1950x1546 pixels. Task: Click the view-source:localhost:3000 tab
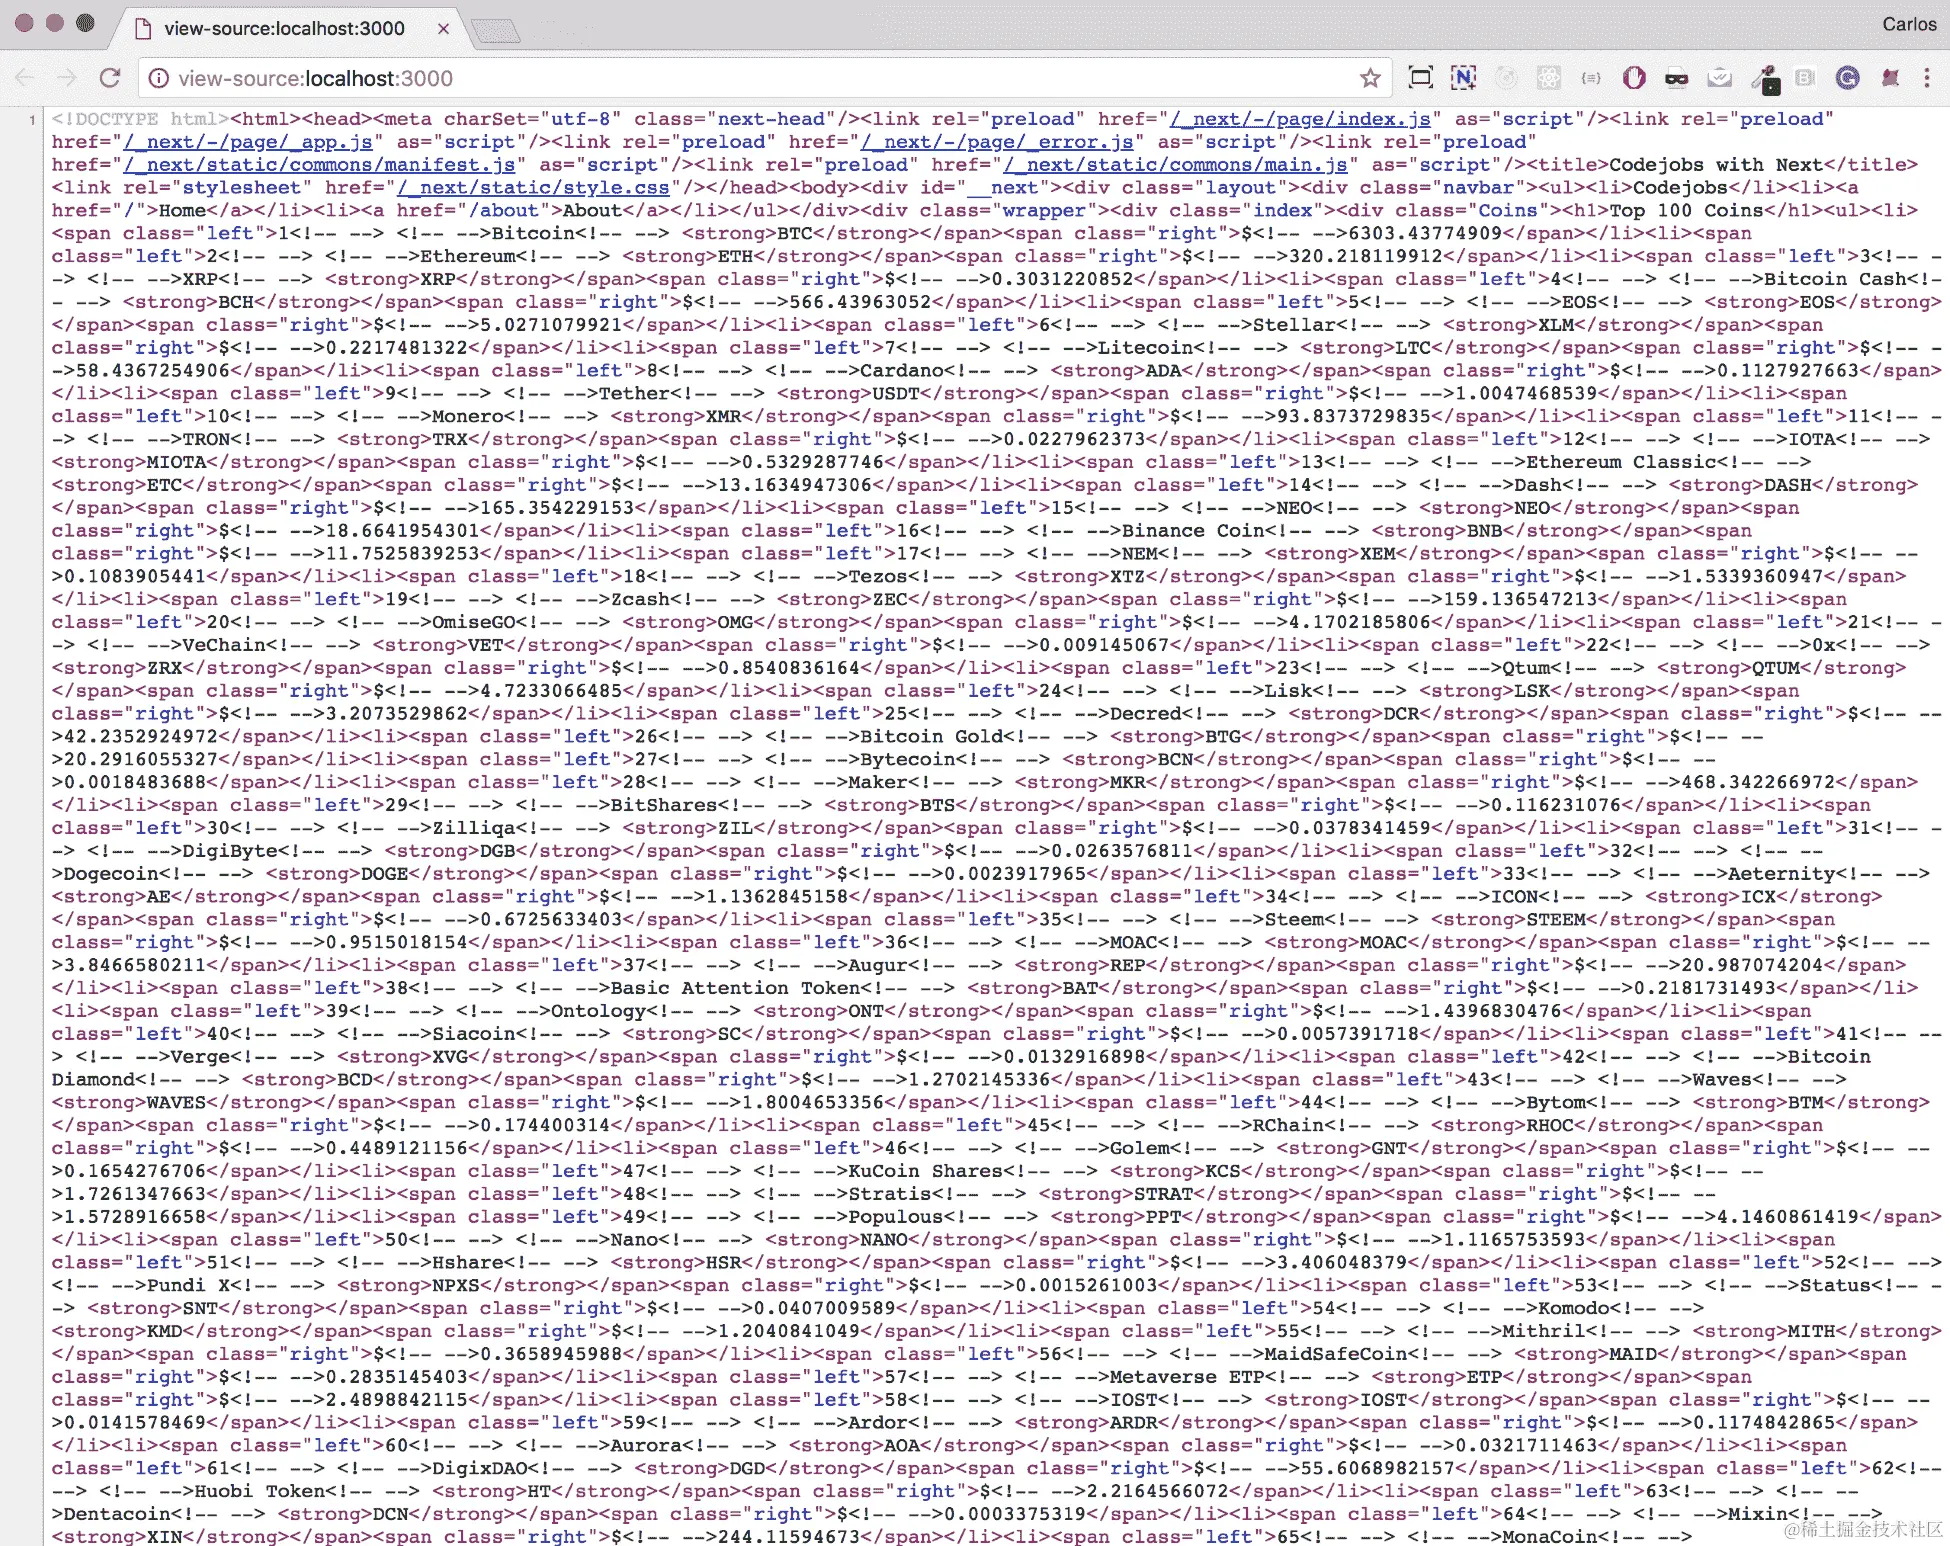(x=284, y=28)
